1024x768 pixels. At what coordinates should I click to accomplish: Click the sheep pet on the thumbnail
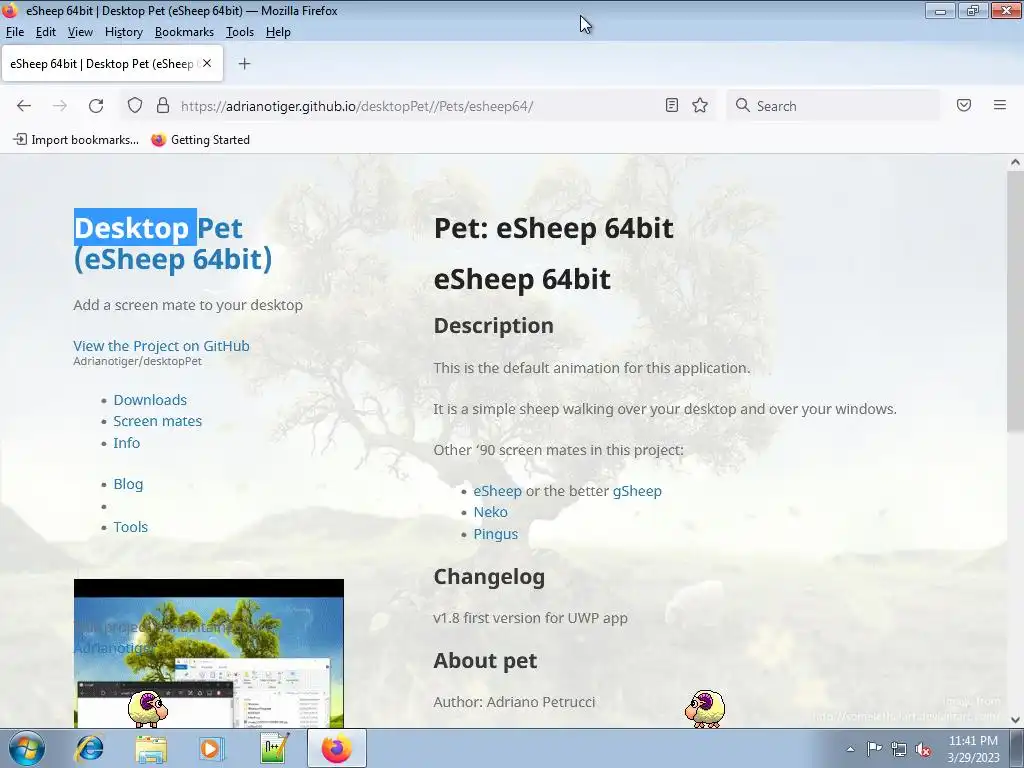pyautogui.click(x=148, y=709)
